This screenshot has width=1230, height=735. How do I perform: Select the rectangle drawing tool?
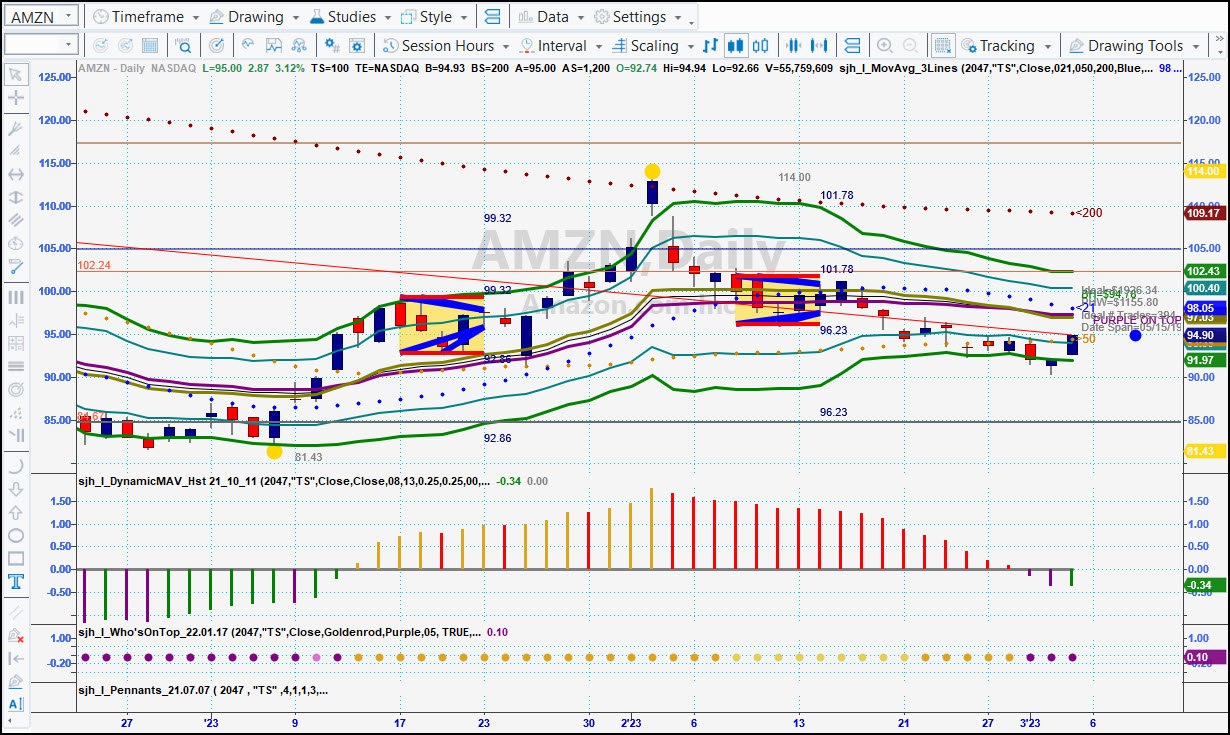16,559
